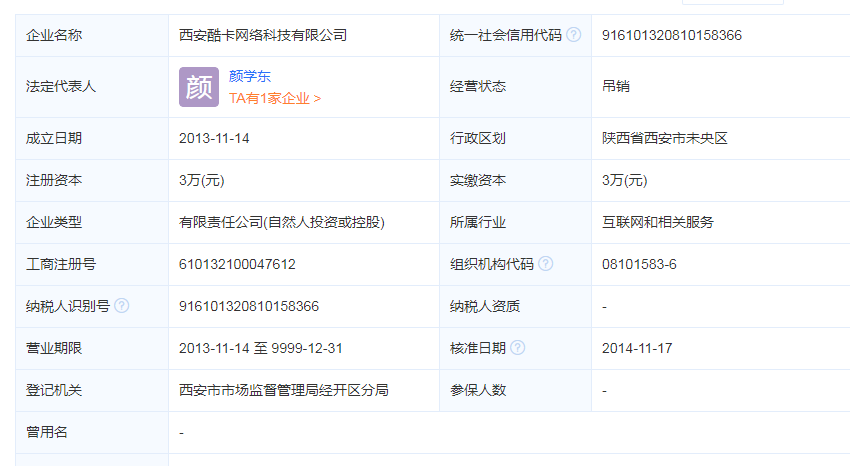
Task: Click the 营业期限 label
Action: 54,348
